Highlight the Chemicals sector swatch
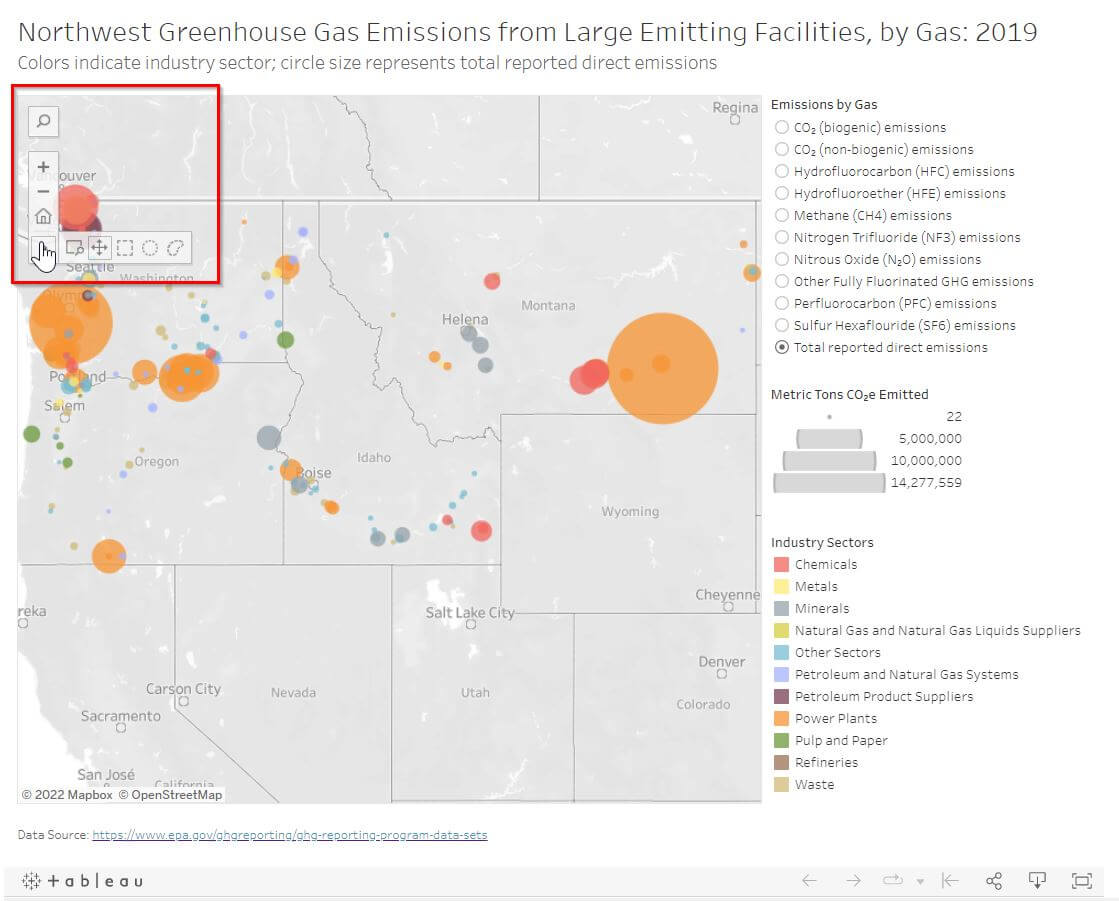This screenshot has width=1119, height=901. pos(781,564)
